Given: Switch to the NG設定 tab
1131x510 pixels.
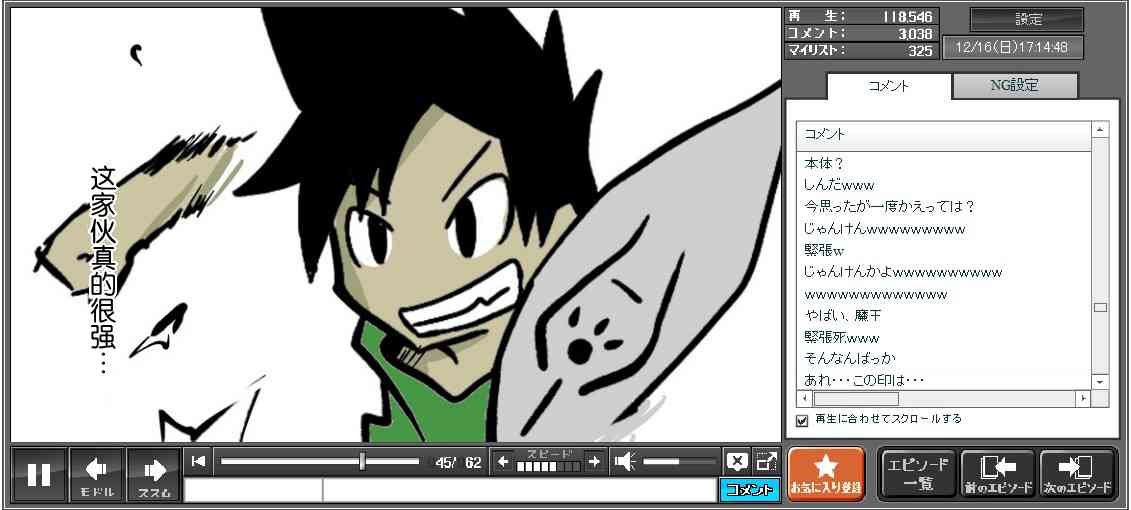Looking at the screenshot, I should pyautogui.click(x=1014, y=86).
